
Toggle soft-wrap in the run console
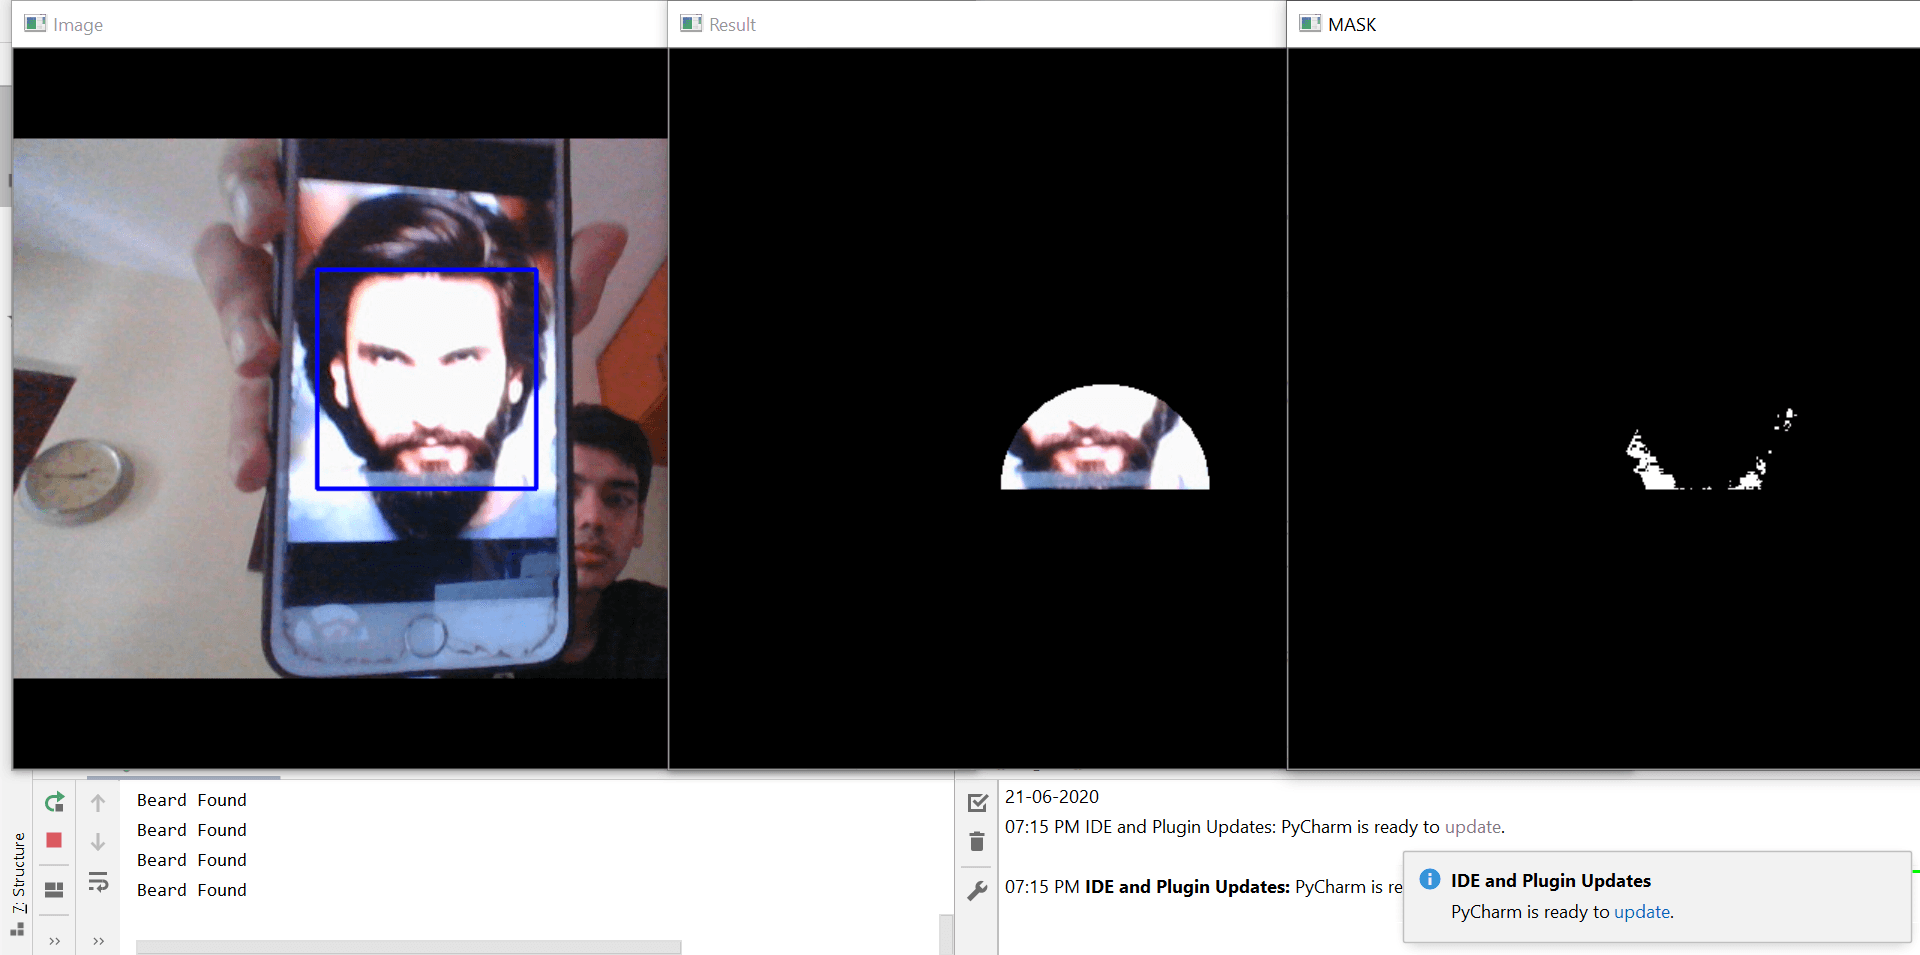[98, 882]
